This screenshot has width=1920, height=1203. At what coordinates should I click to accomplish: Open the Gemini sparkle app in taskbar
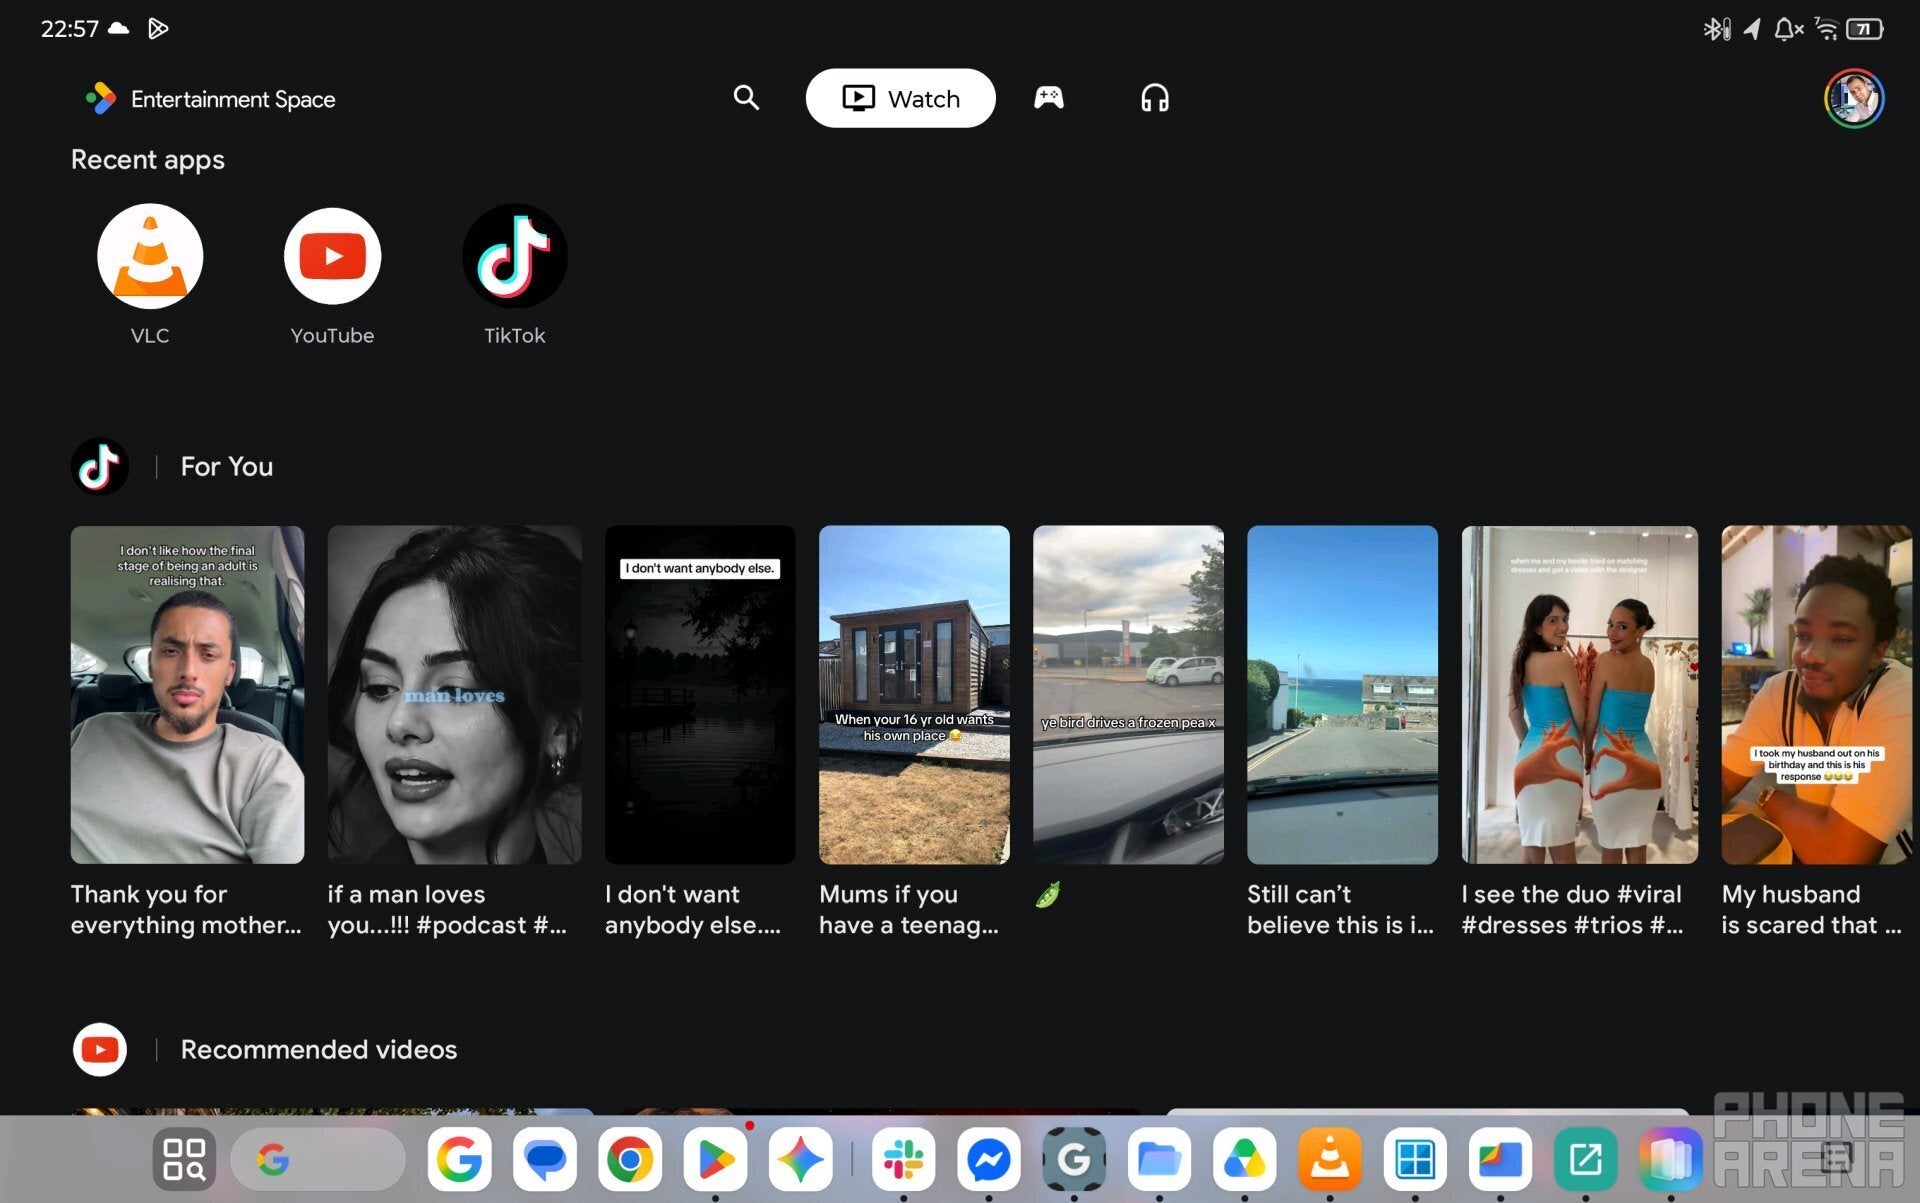(800, 1159)
